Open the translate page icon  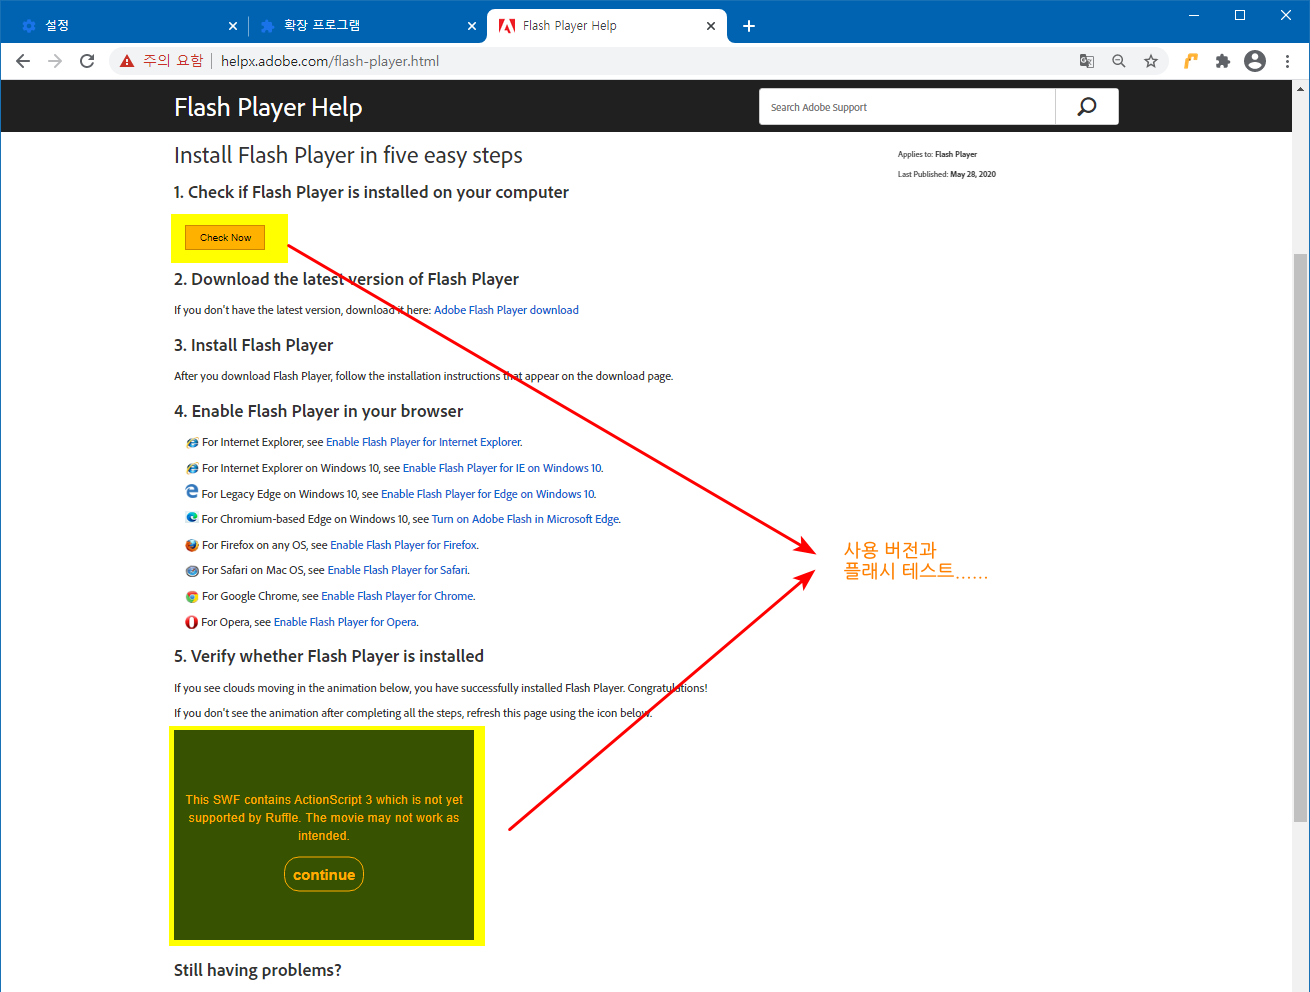click(1087, 61)
